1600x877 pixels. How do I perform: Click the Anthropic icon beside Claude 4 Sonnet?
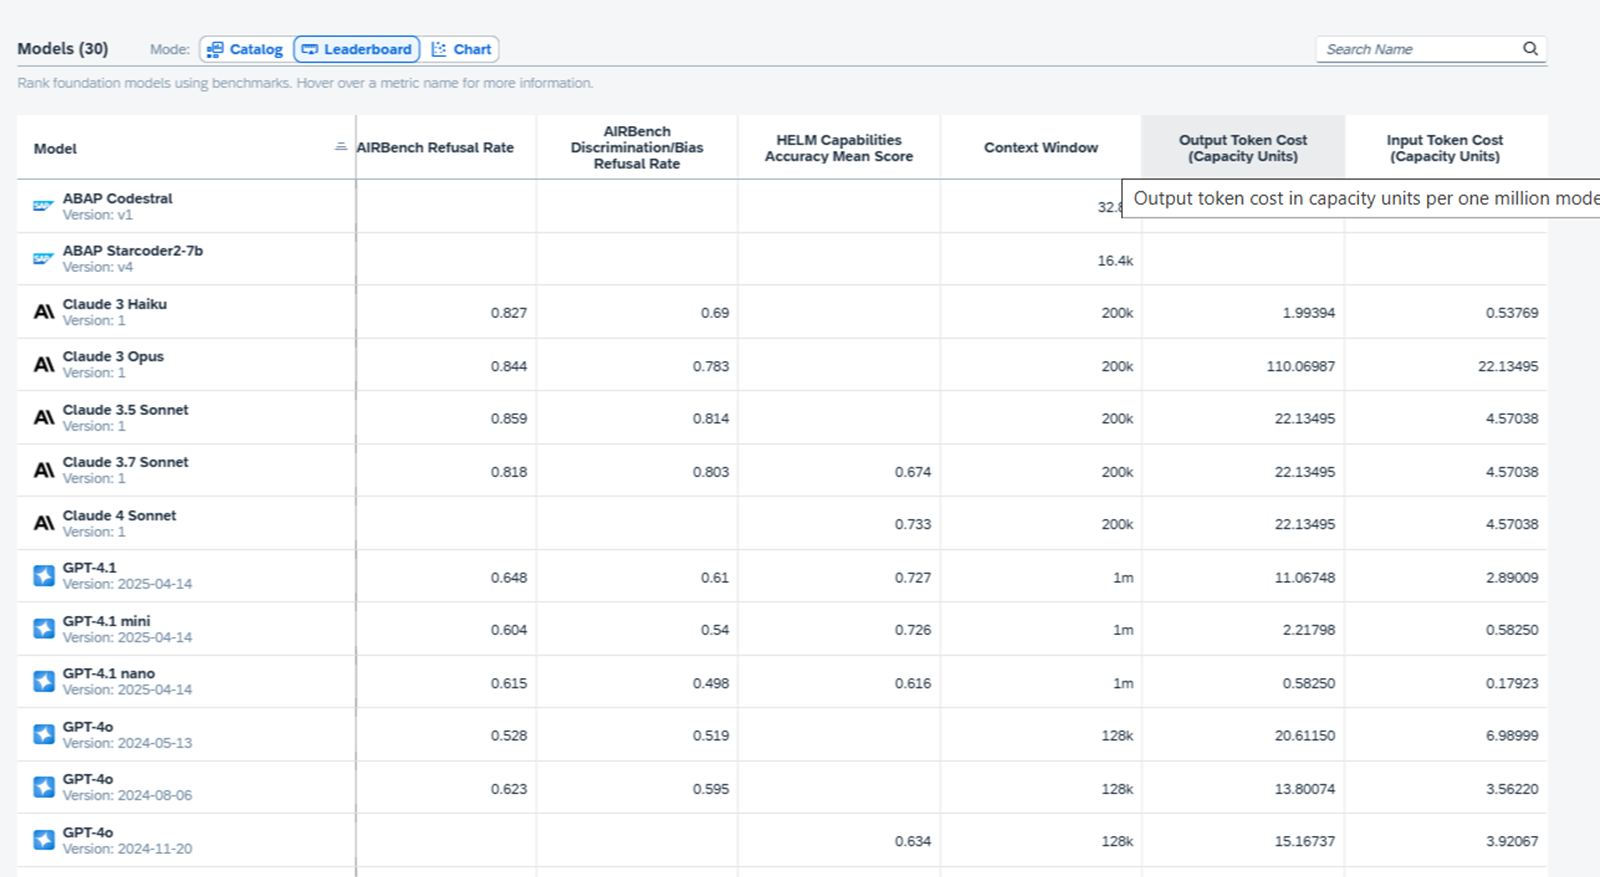(44, 523)
